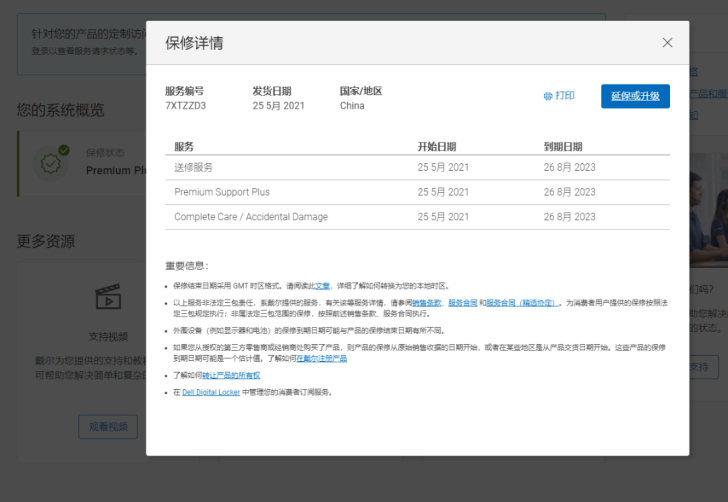Select service tag value 7XTZZD3
Screen dimensions: 728x502
(186, 106)
